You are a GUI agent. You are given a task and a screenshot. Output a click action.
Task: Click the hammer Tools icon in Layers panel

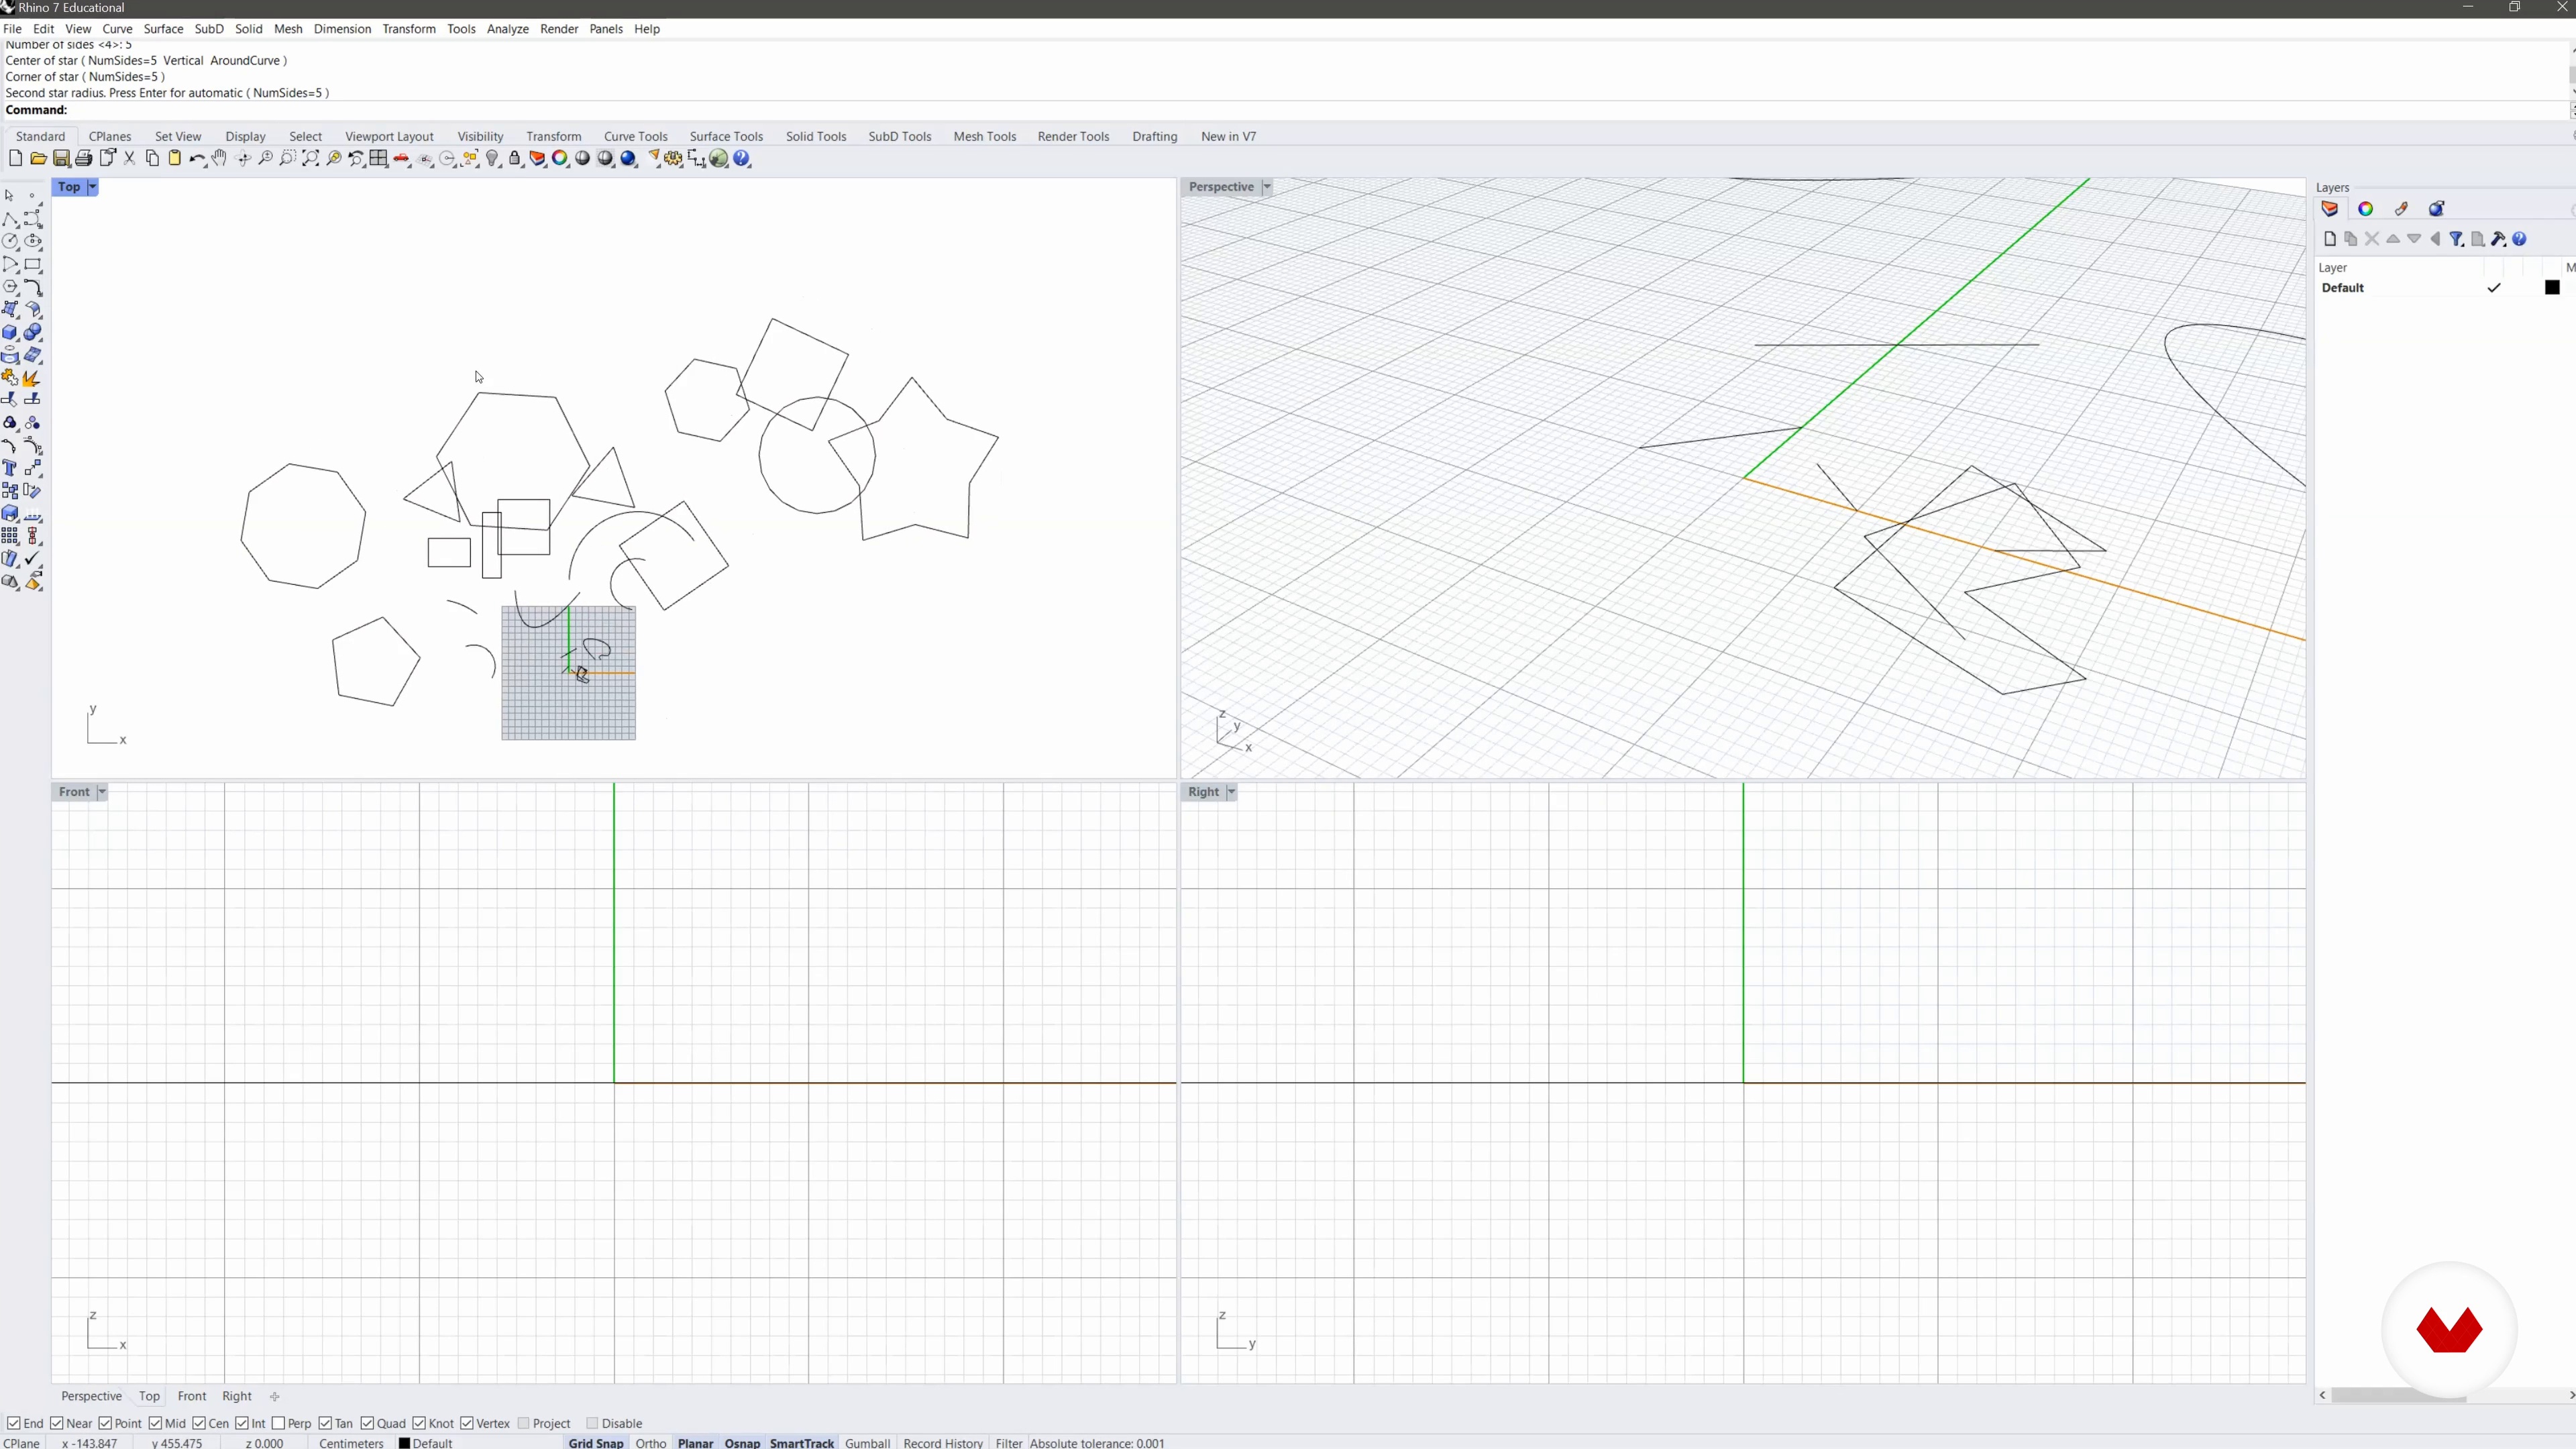click(2498, 239)
